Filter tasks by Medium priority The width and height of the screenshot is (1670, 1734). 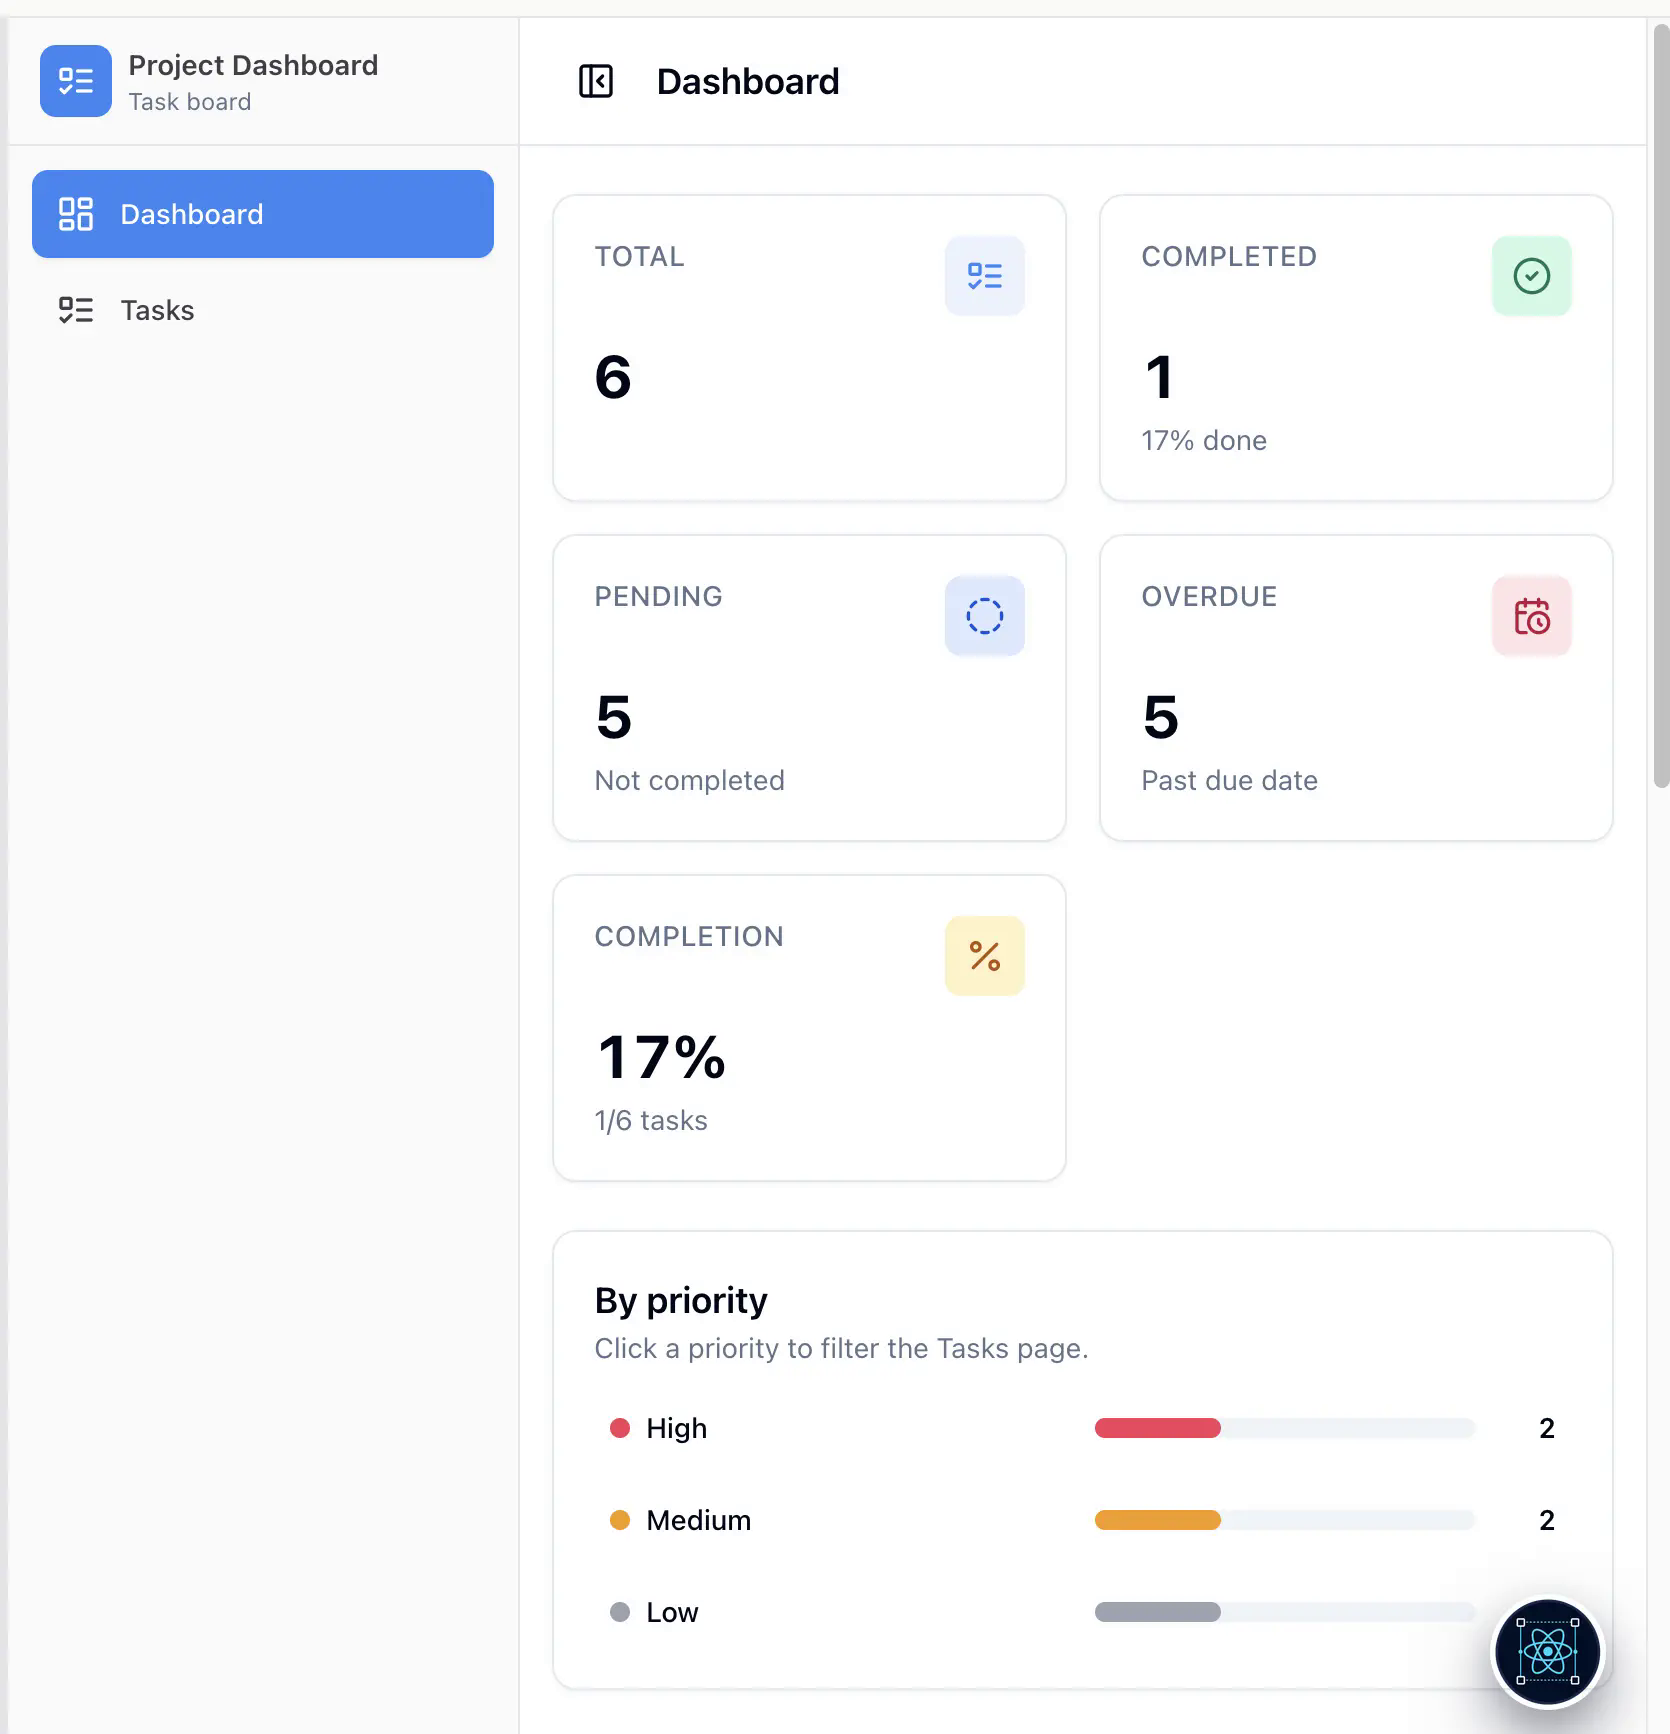click(x=1083, y=1520)
